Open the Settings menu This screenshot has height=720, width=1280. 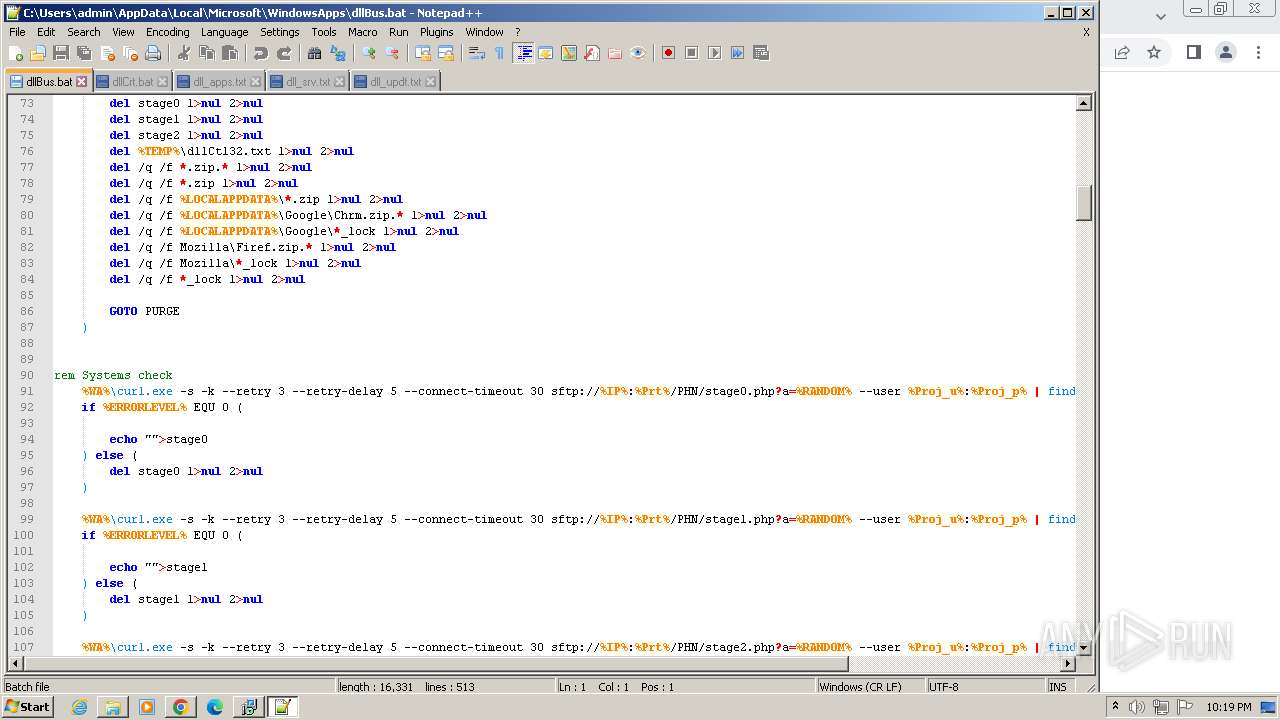click(x=279, y=32)
